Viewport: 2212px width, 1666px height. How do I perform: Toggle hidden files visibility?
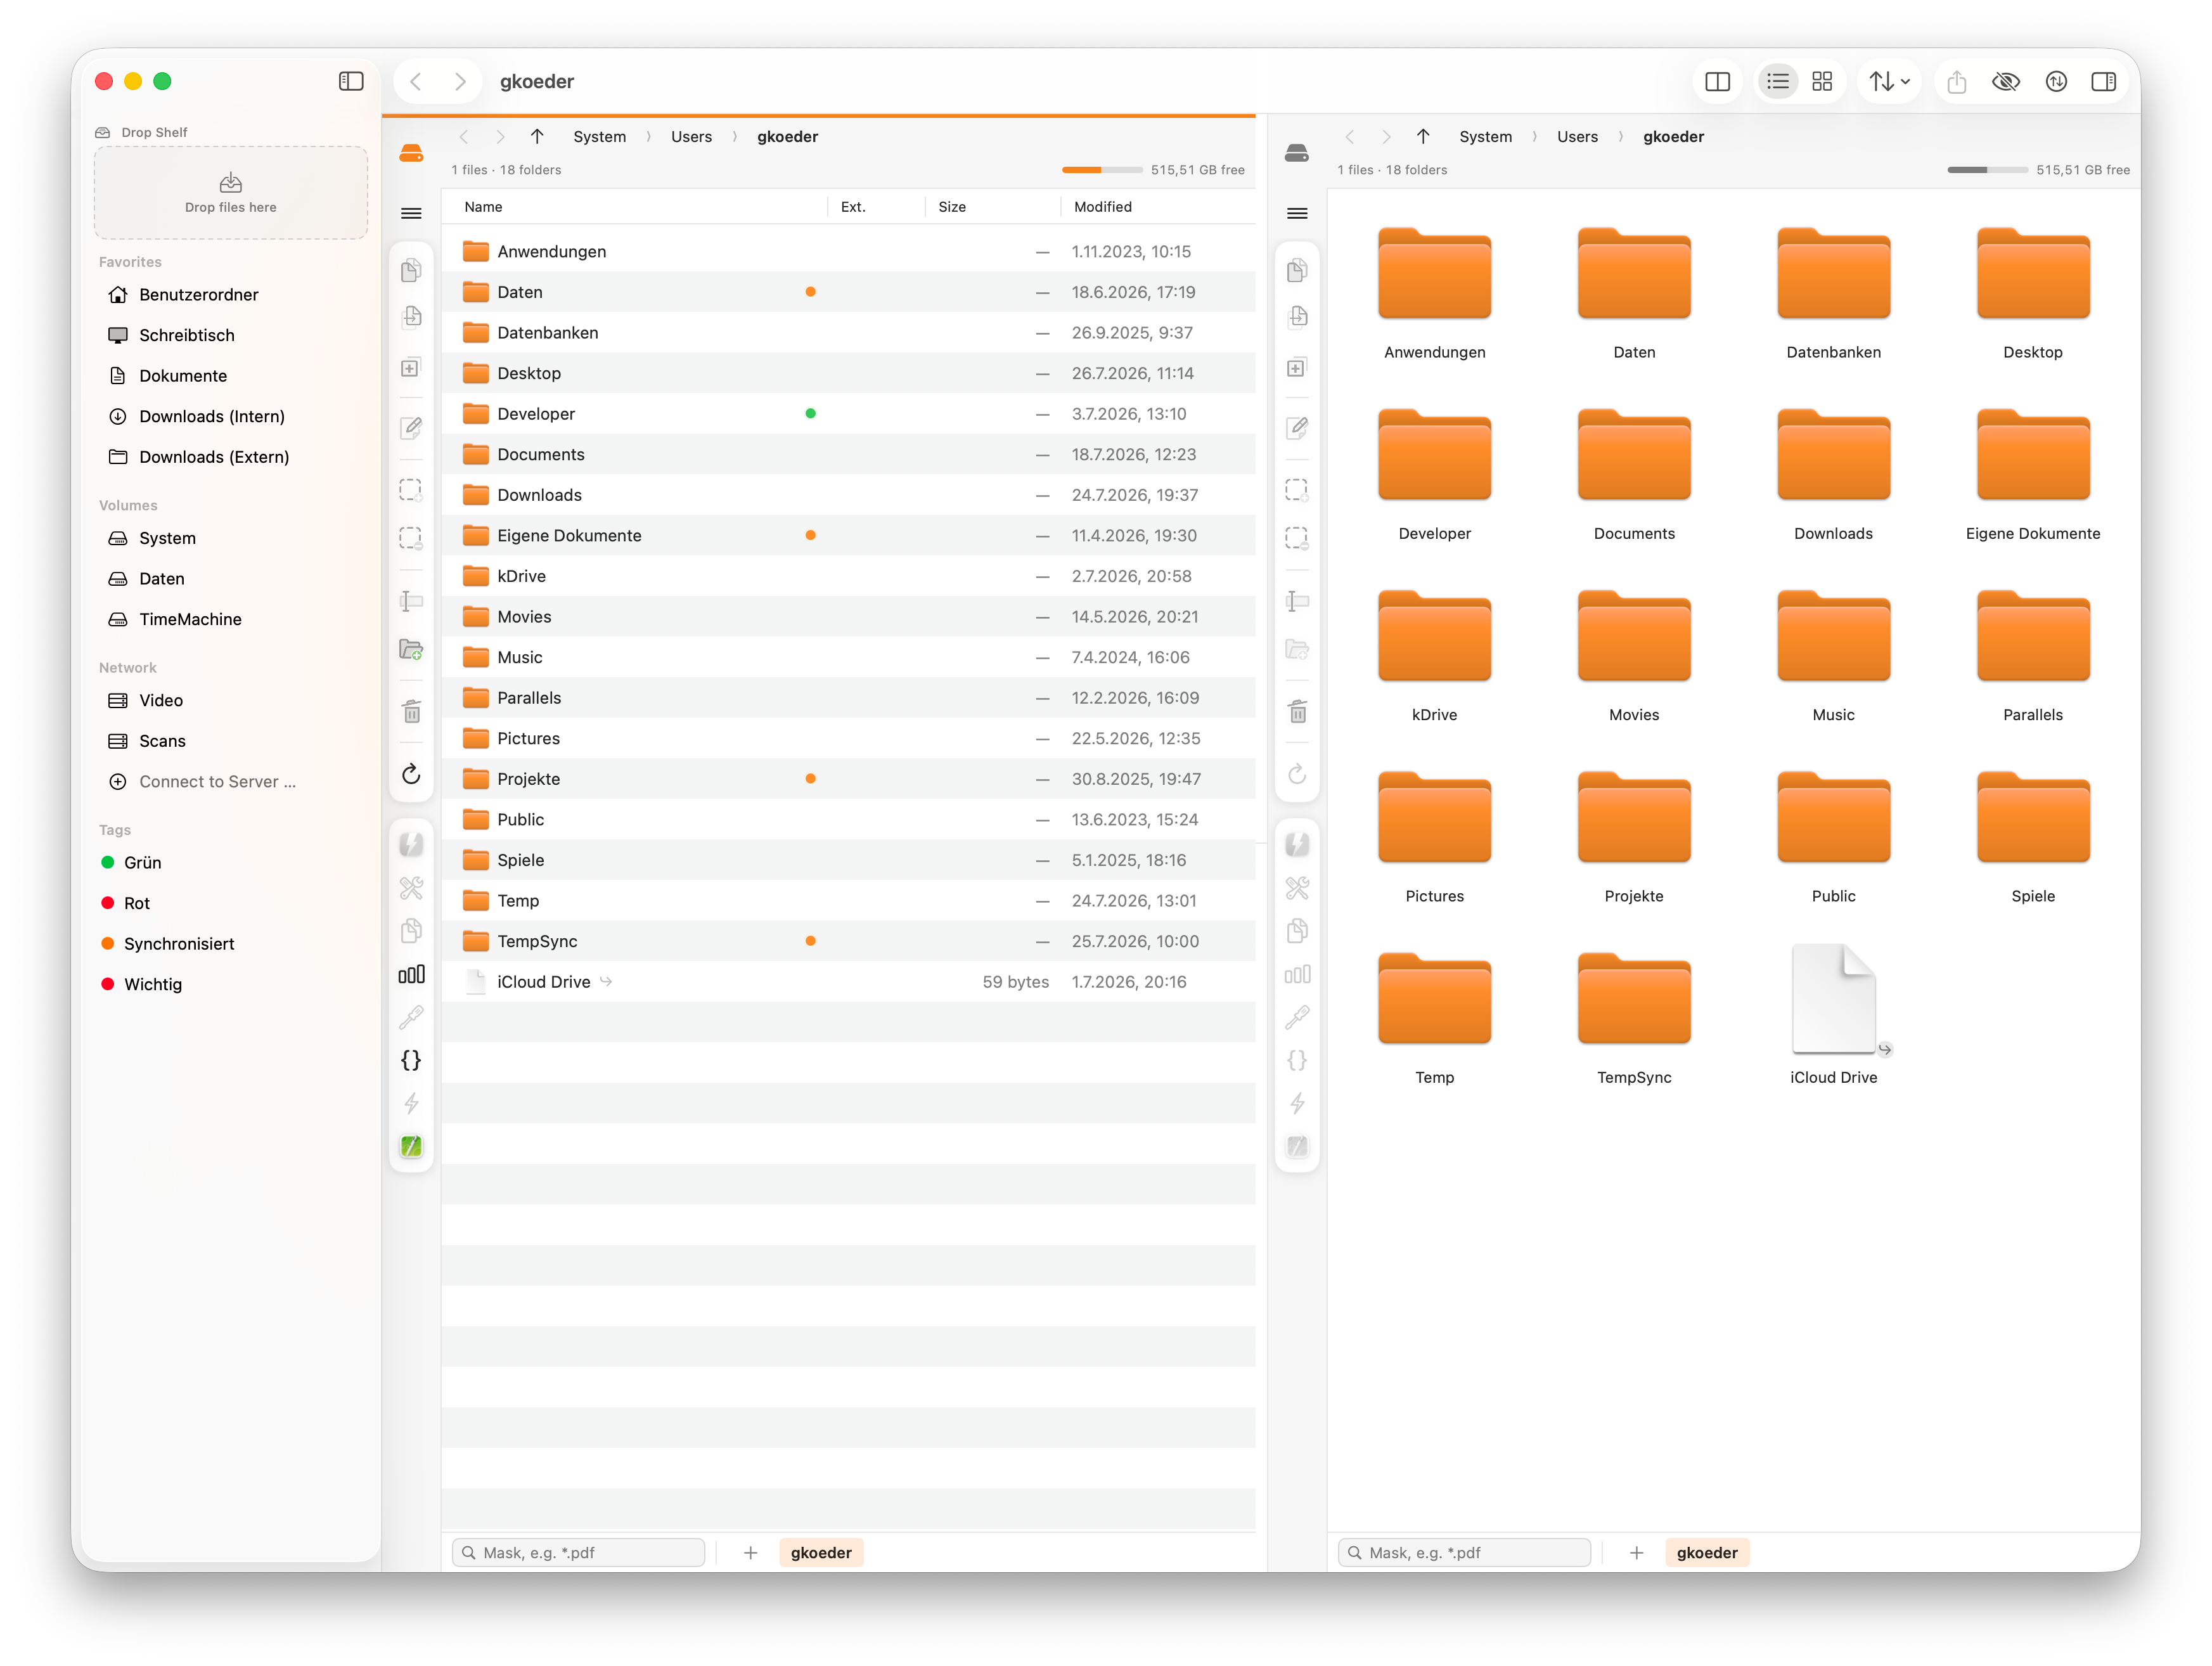click(x=2006, y=82)
